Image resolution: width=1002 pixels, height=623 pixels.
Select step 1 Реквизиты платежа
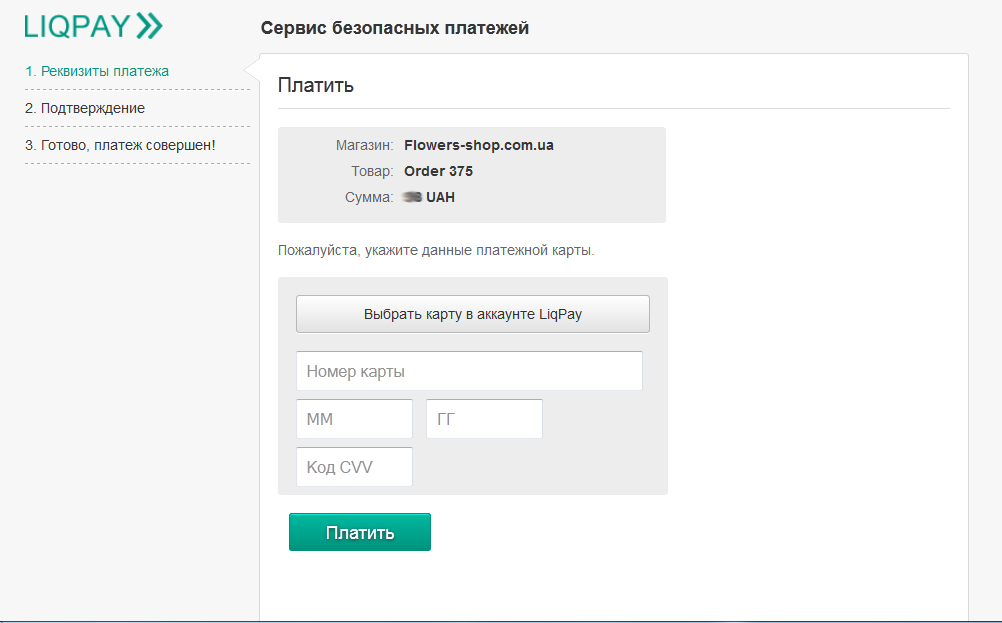point(97,71)
